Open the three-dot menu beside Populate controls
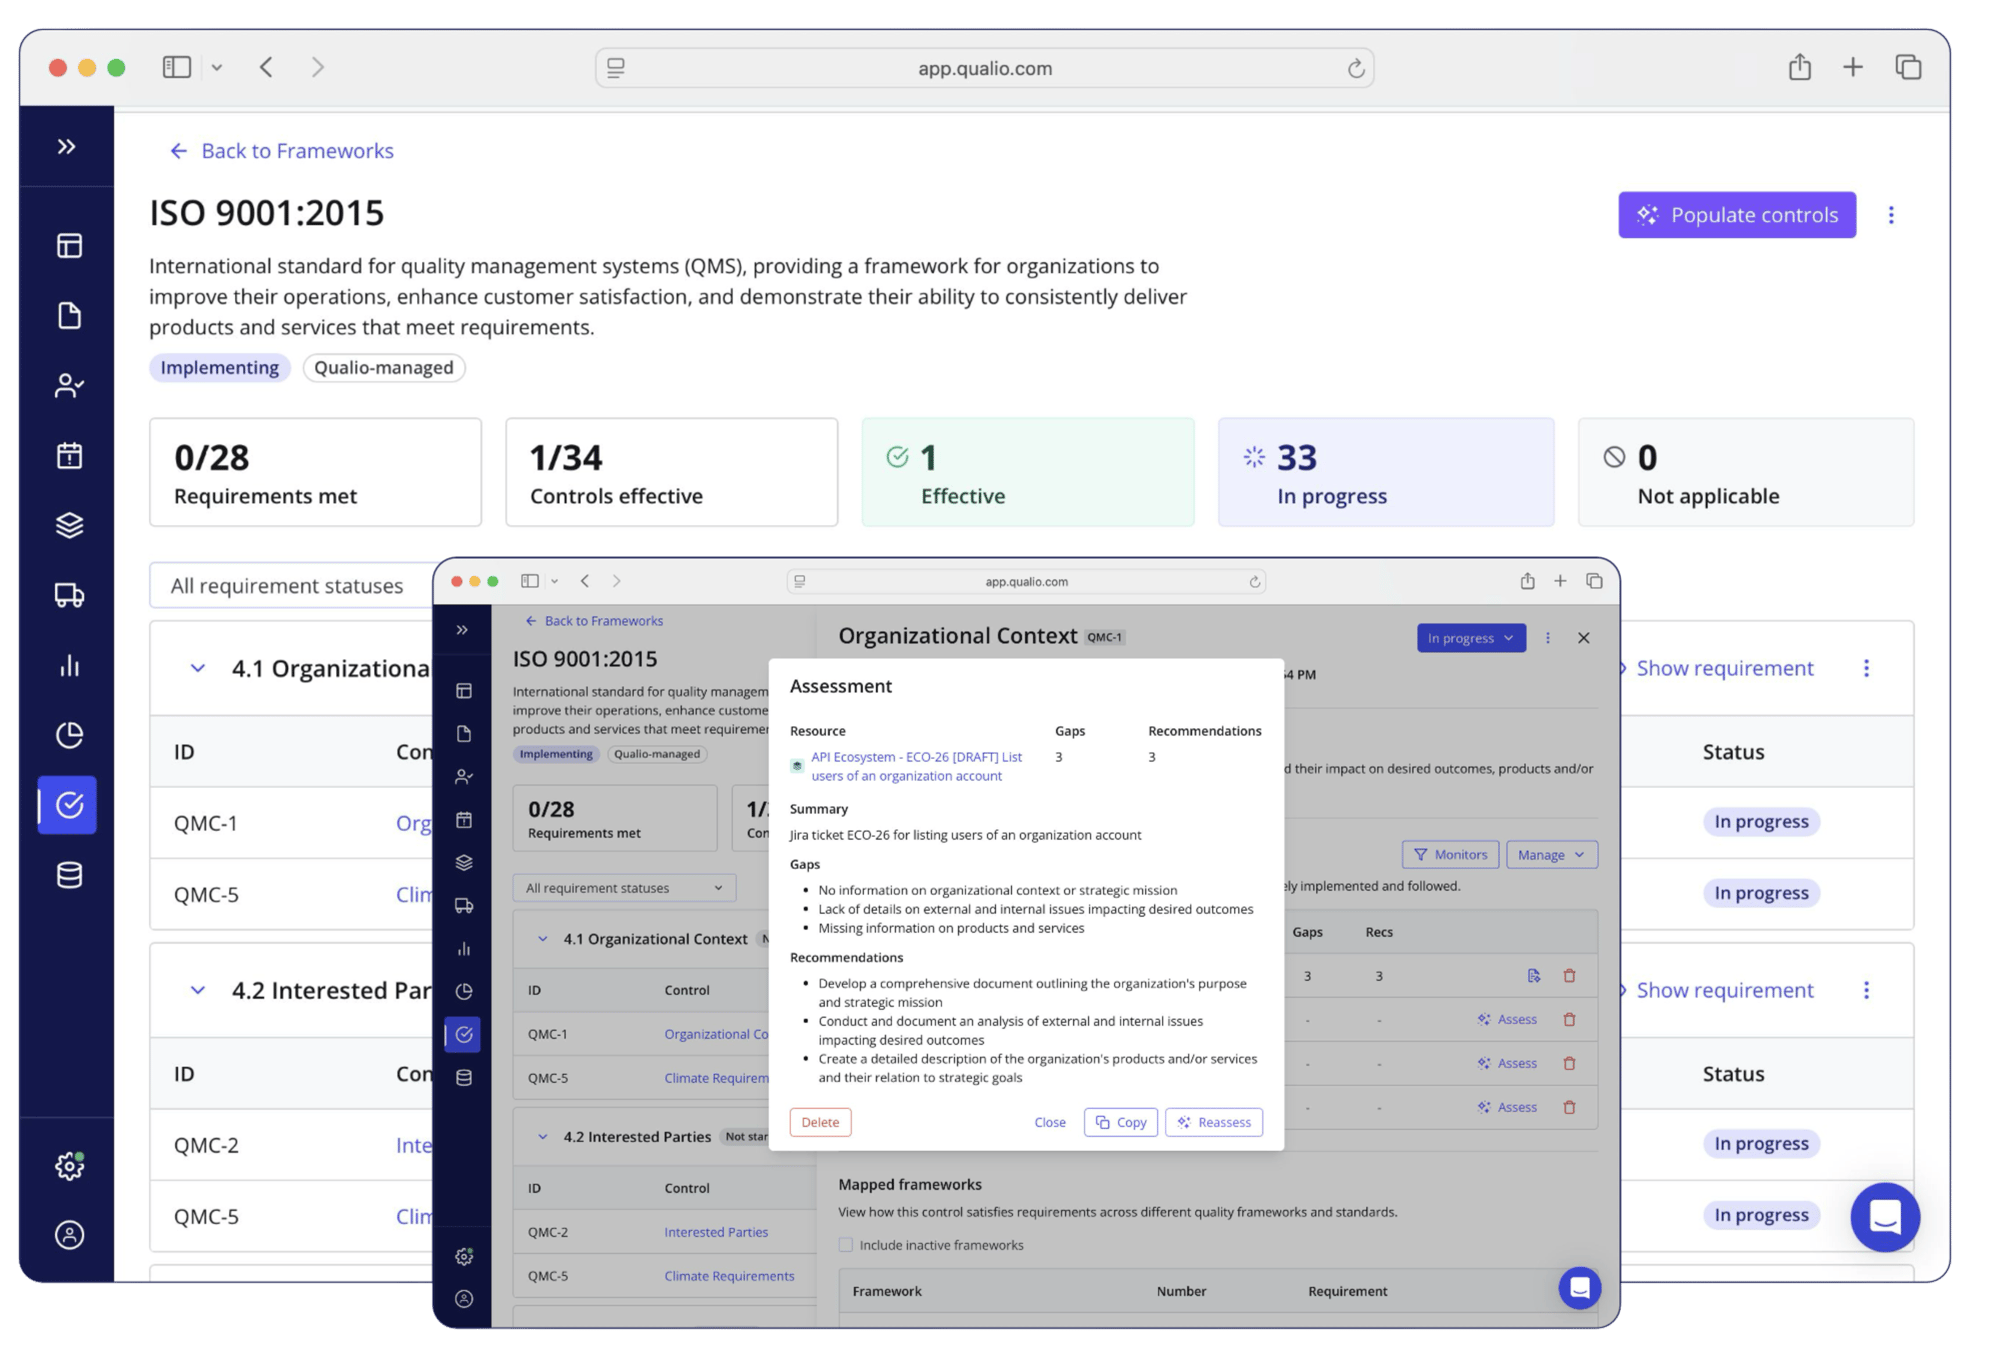The image size is (2000, 1353). 1891,214
